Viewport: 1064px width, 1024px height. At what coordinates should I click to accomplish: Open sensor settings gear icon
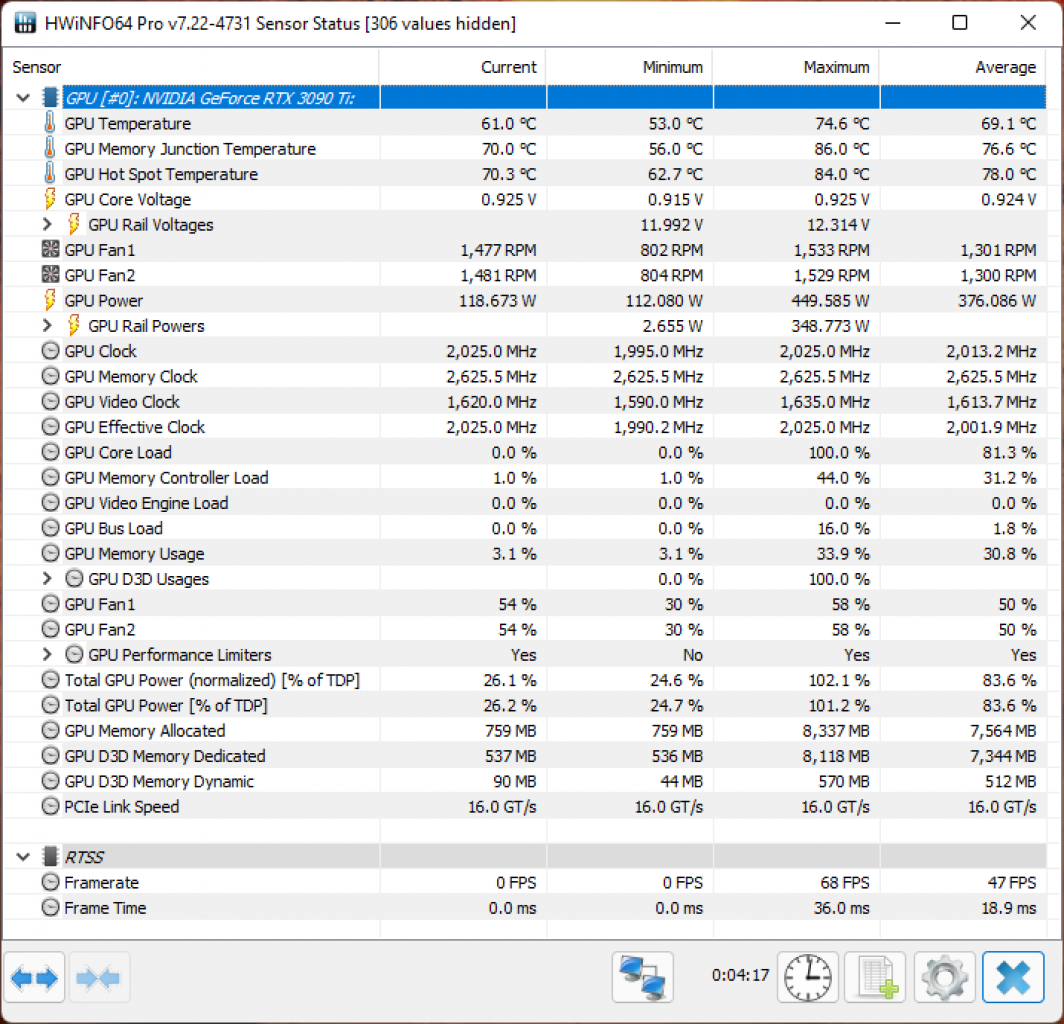[945, 977]
